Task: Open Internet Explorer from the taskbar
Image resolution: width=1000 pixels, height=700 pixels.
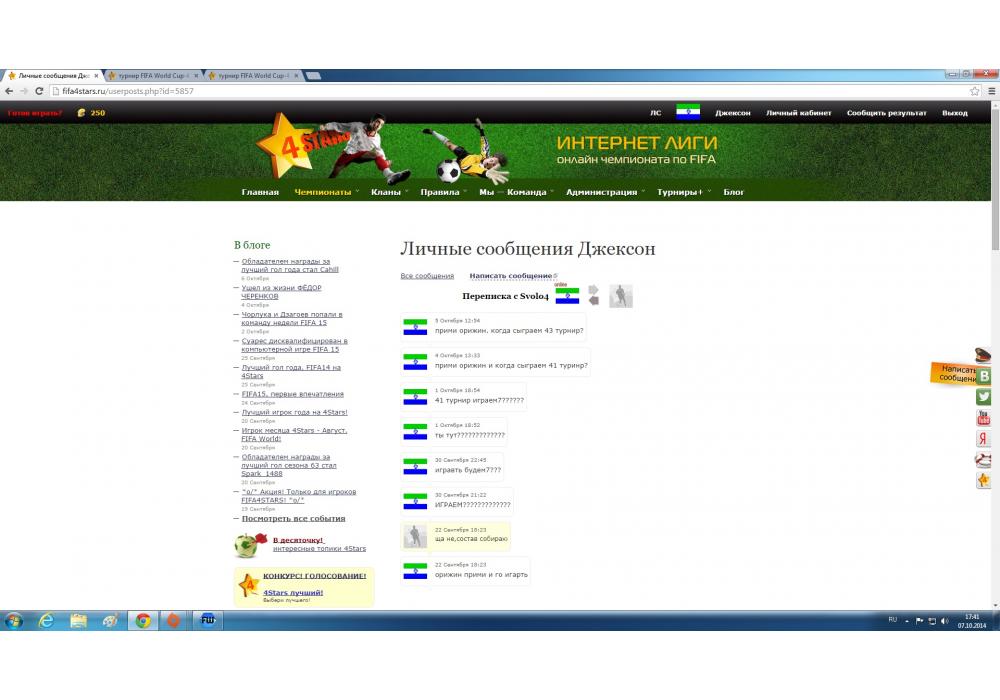Action: [46, 621]
